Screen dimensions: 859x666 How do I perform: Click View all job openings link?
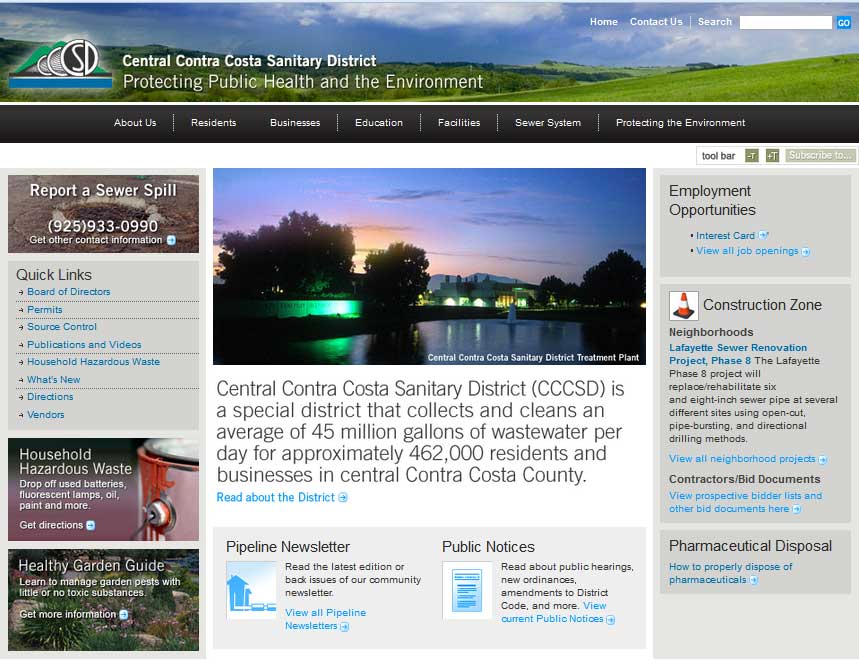coord(747,251)
